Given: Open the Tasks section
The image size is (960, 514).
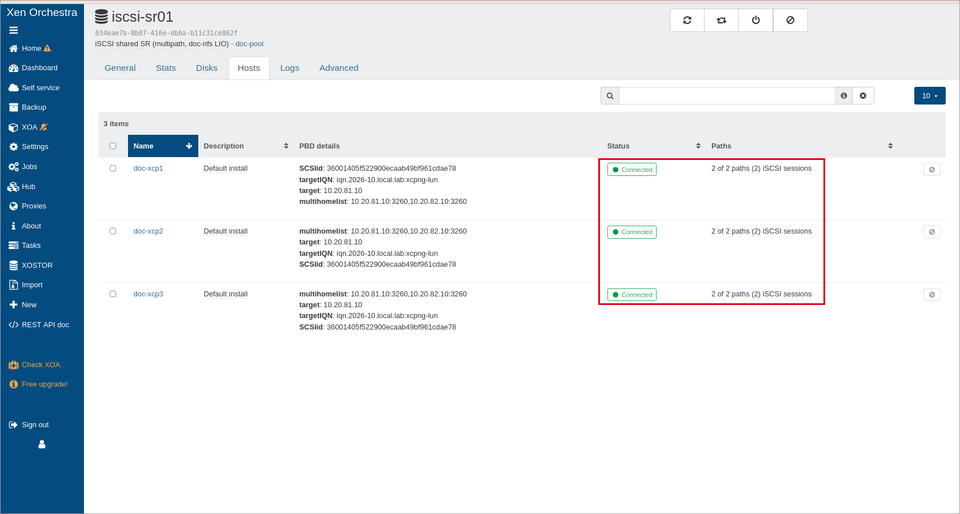Looking at the screenshot, I should [25, 245].
